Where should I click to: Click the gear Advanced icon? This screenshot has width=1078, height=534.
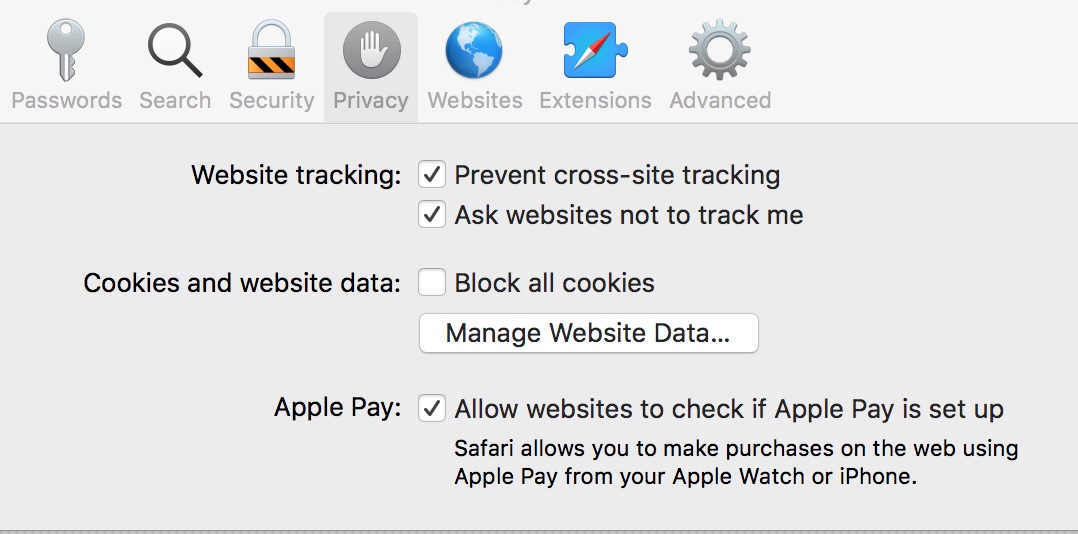719,50
